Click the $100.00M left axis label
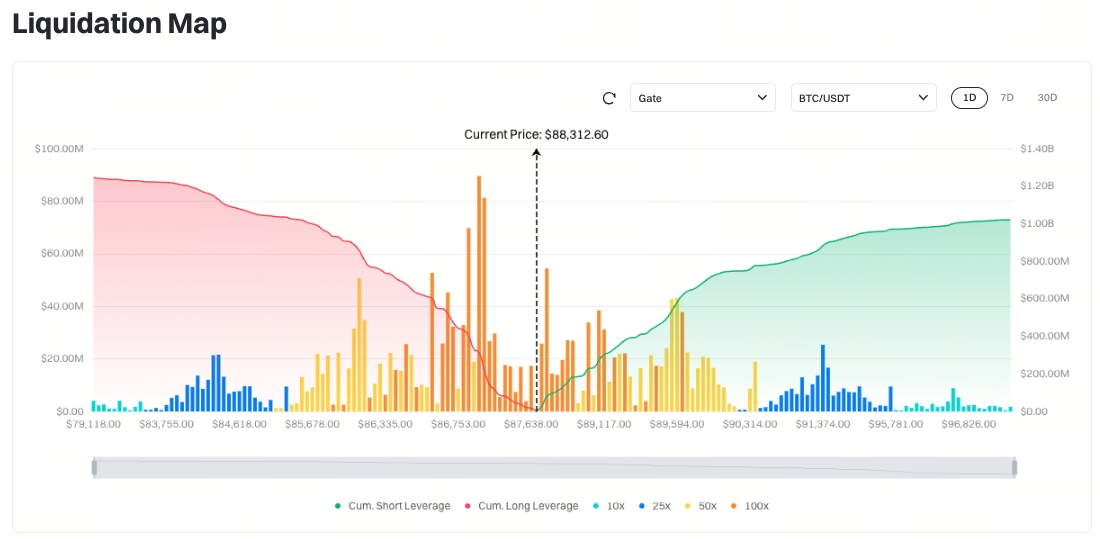1100x539 pixels. [59, 149]
